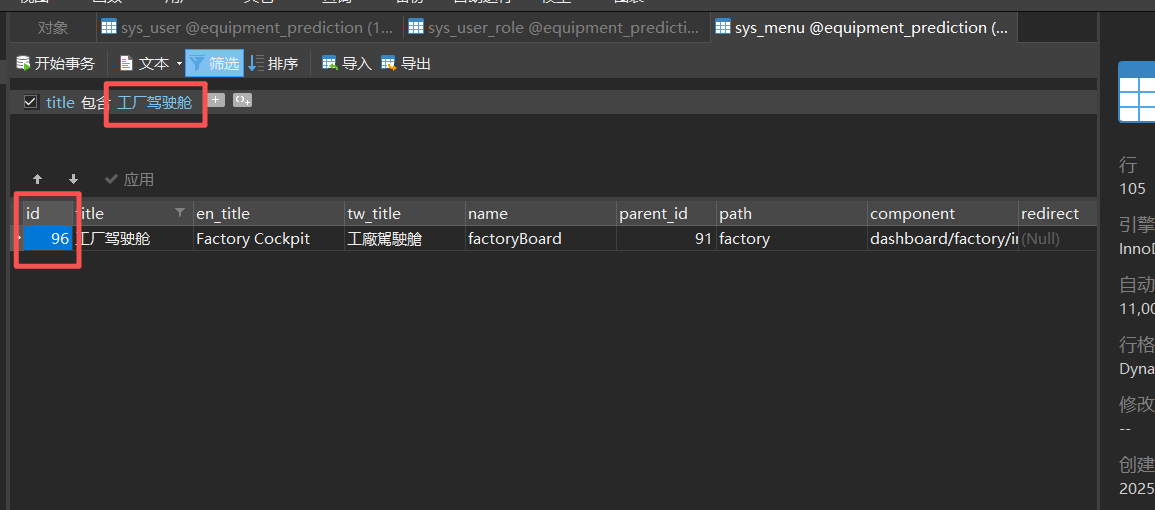
Task: Open the dropdown arrow next to 文本
Action: [x=179, y=64]
